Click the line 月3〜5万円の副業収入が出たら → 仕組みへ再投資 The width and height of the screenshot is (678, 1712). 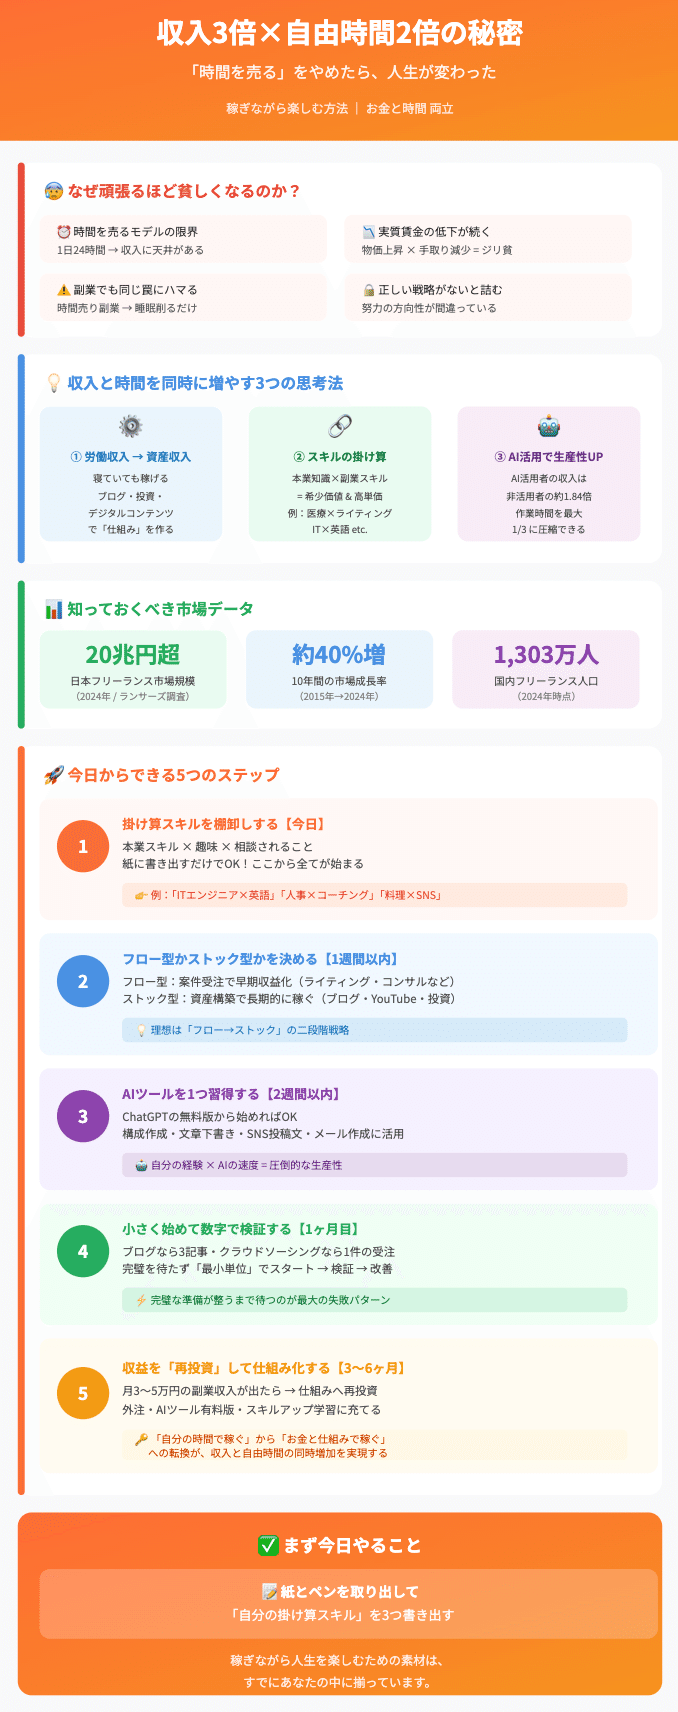pos(249,1391)
